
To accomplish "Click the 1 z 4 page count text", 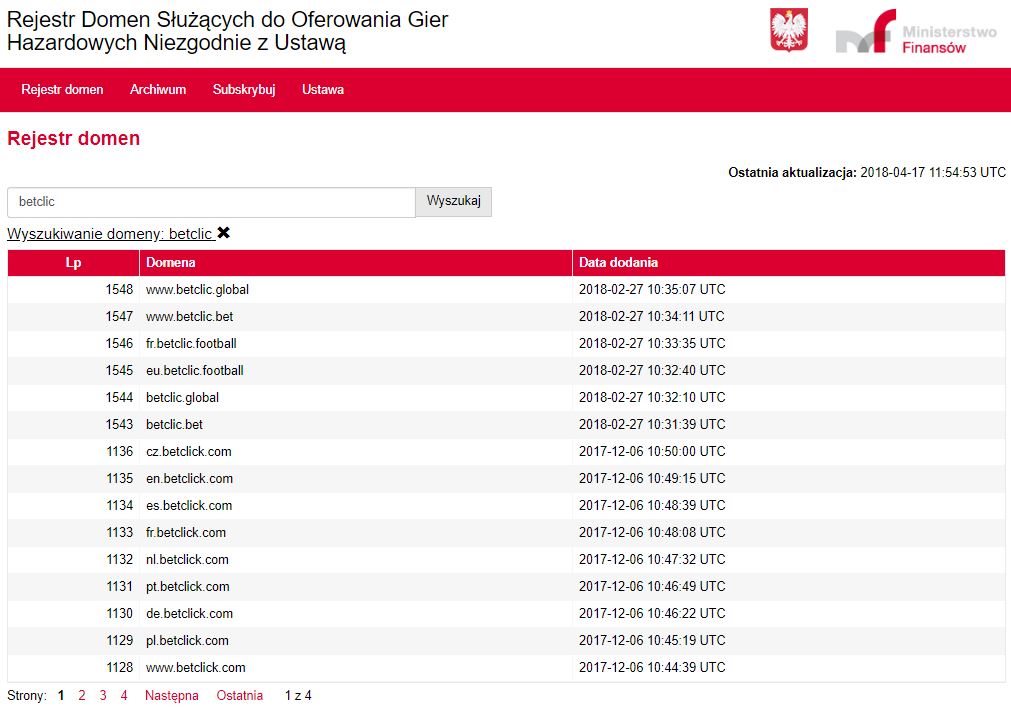I will coord(298,695).
